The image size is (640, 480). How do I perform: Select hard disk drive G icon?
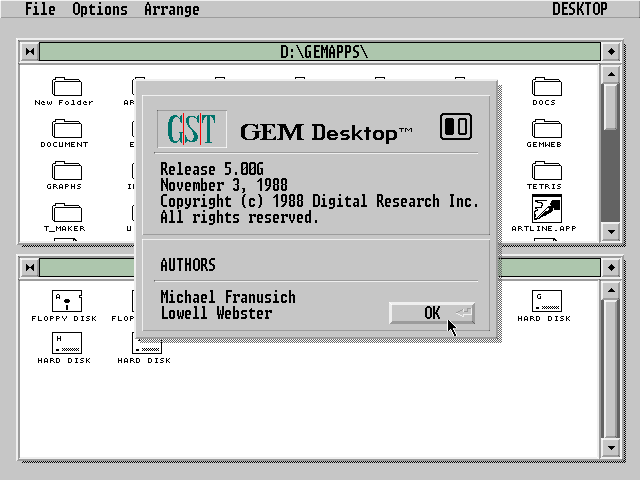coord(547,301)
